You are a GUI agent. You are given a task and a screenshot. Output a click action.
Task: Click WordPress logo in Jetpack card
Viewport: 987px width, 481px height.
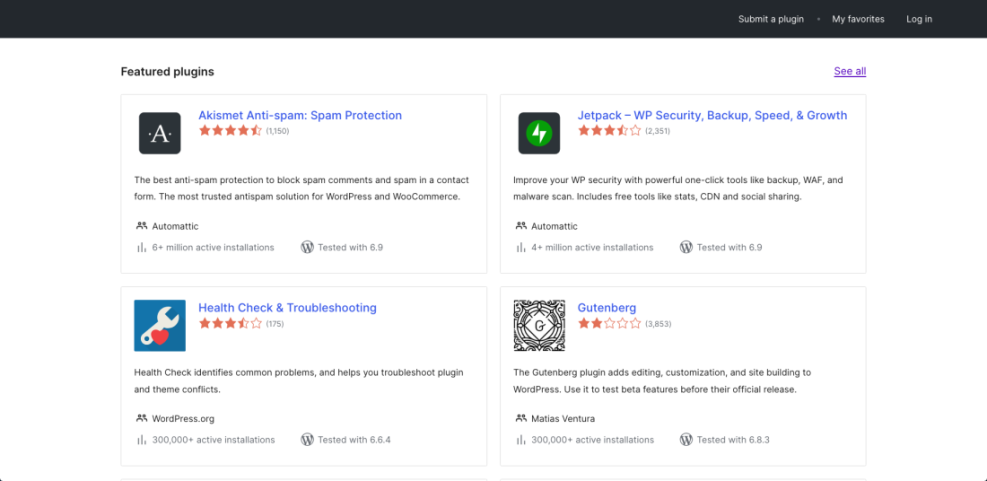click(686, 247)
